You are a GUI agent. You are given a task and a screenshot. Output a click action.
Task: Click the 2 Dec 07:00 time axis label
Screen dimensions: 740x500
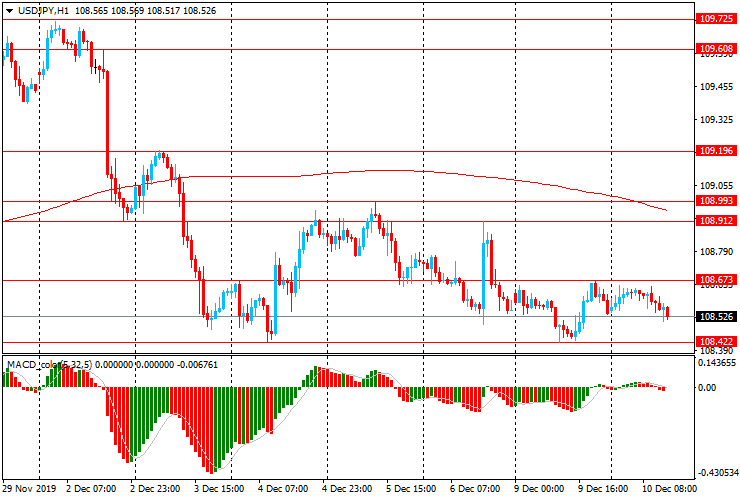pos(91,488)
